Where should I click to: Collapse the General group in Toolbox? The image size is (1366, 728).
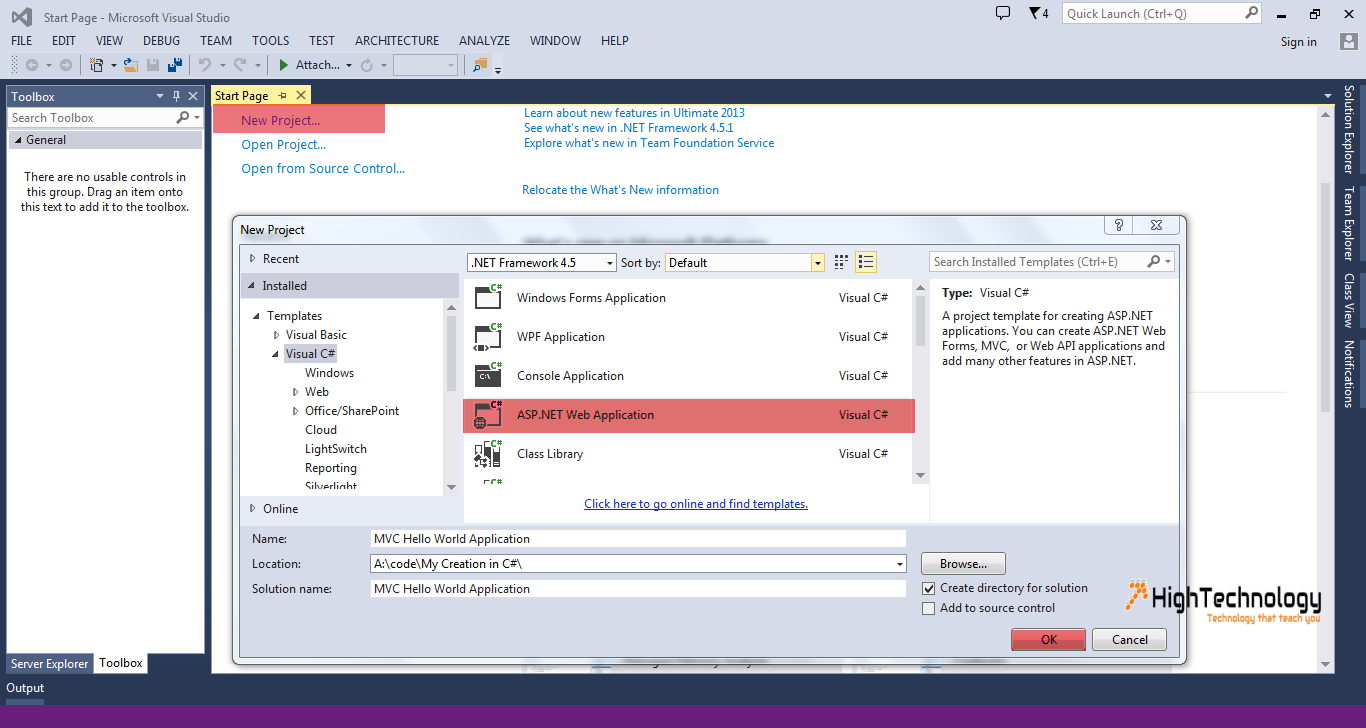17,140
